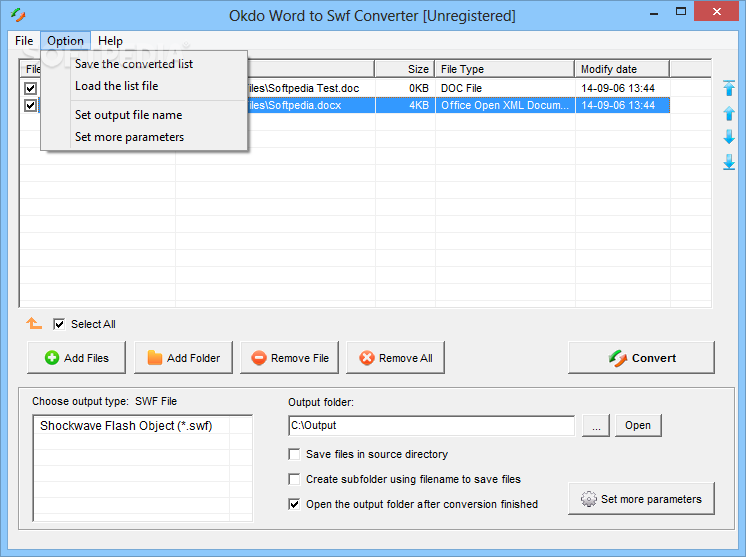Viewport: 746px width, 557px height.
Task: Click the Add Files button
Action: (77, 358)
